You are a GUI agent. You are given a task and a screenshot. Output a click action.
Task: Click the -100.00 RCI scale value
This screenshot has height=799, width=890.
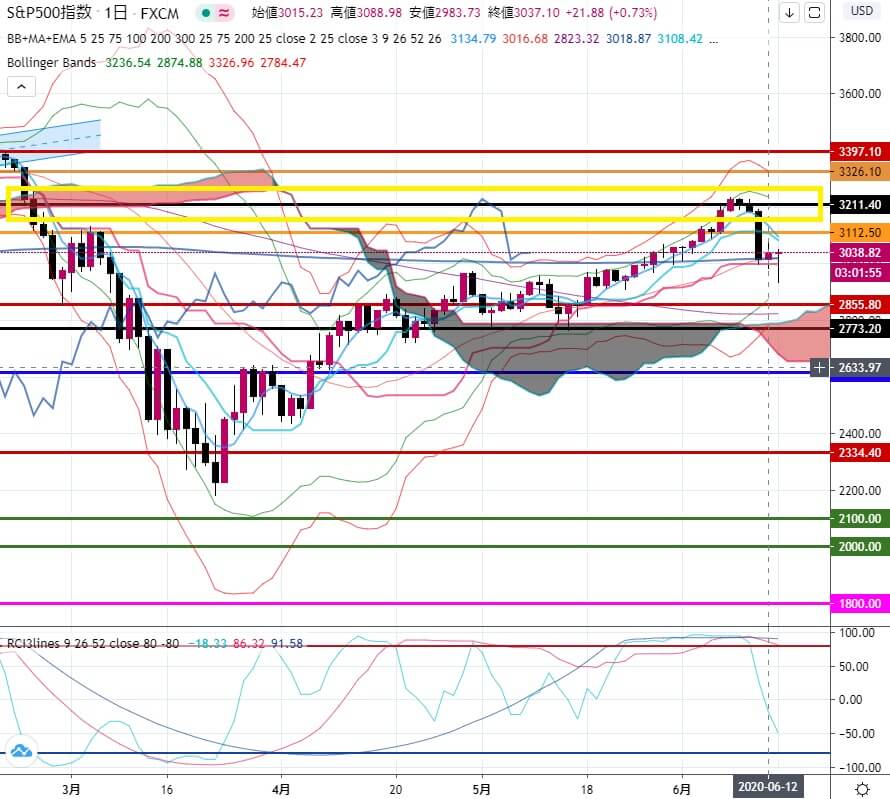click(x=857, y=768)
